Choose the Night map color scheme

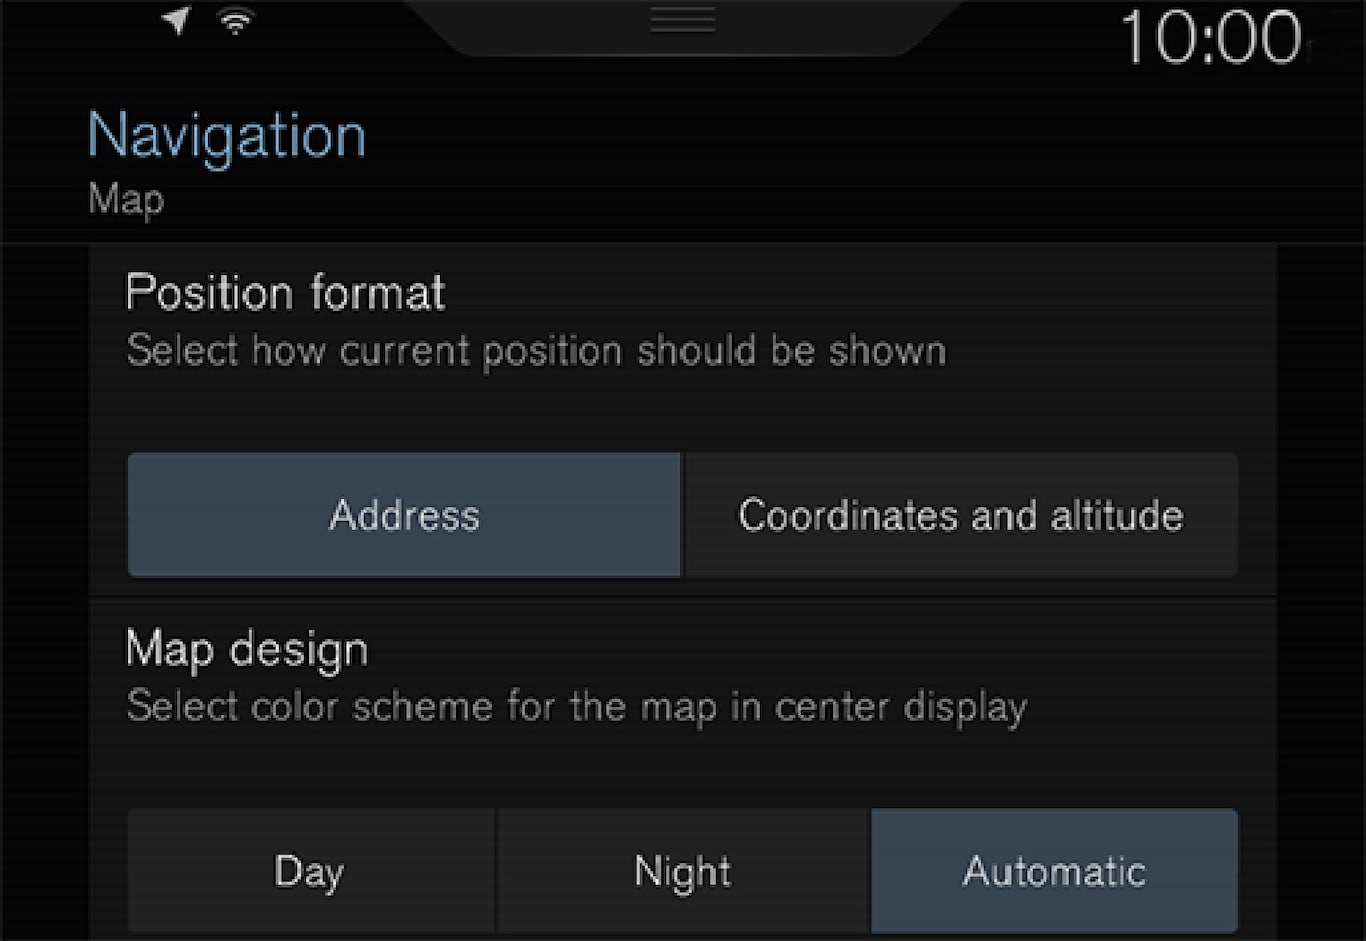[x=683, y=871]
